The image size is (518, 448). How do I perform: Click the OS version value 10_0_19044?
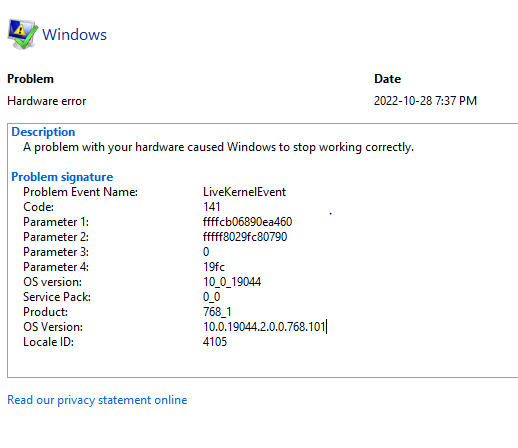click(232, 282)
